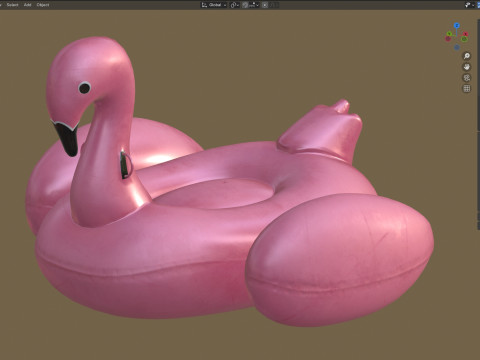
Task: Toggle perspective/orthographic grid button
Action: tap(467, 89)
